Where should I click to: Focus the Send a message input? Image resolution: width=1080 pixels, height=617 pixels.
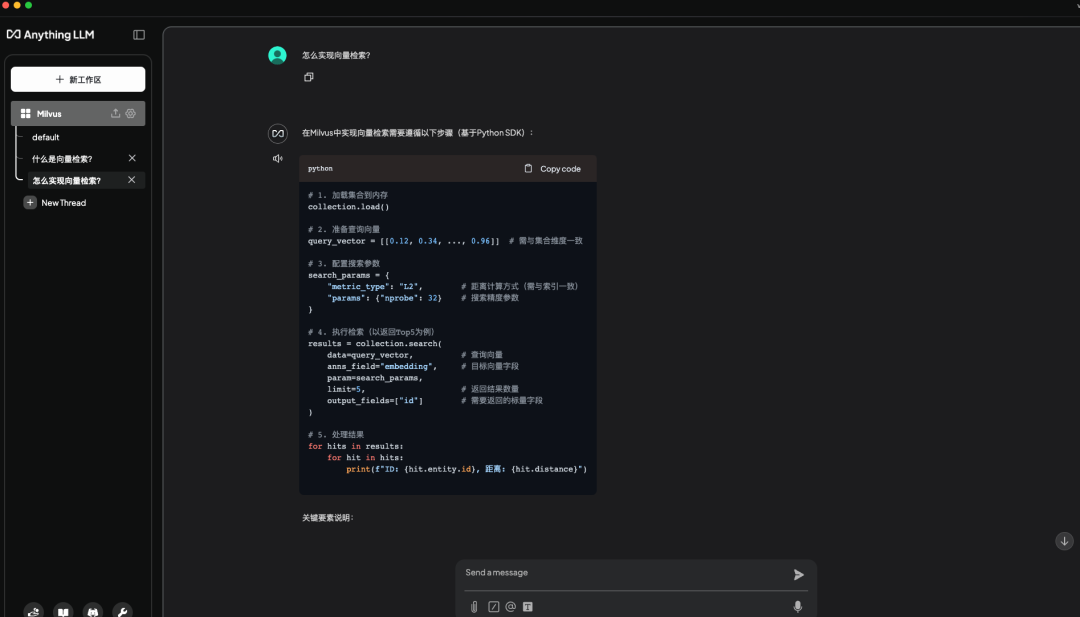pos(620,573)
